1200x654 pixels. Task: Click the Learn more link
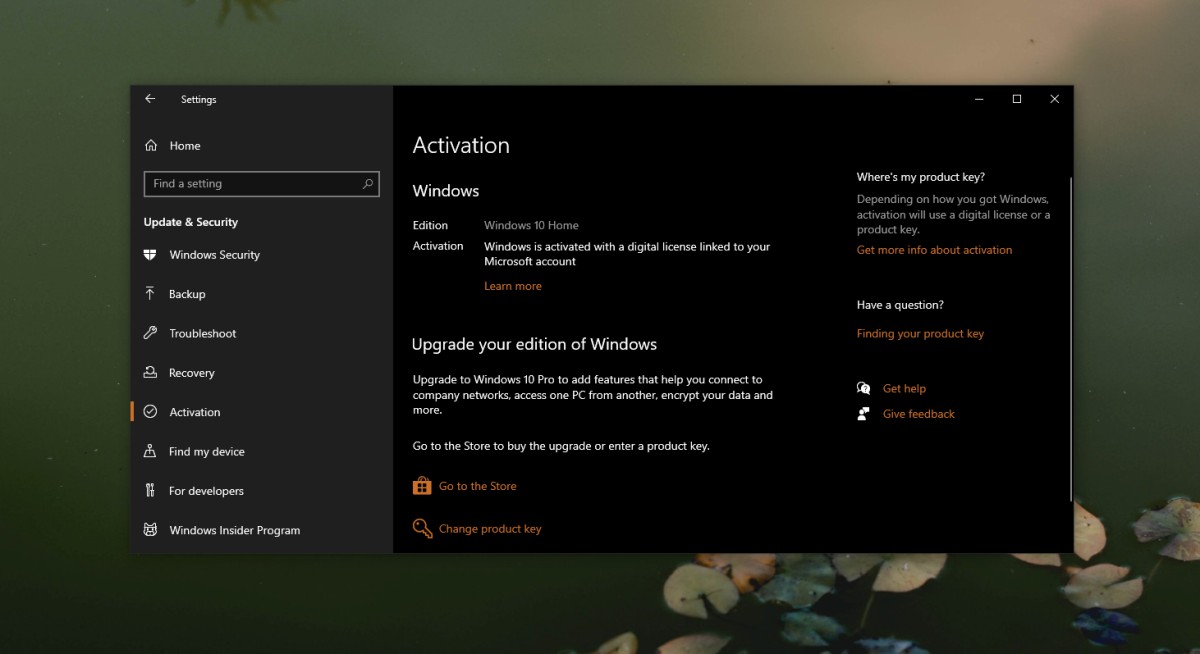pos(513,286)
